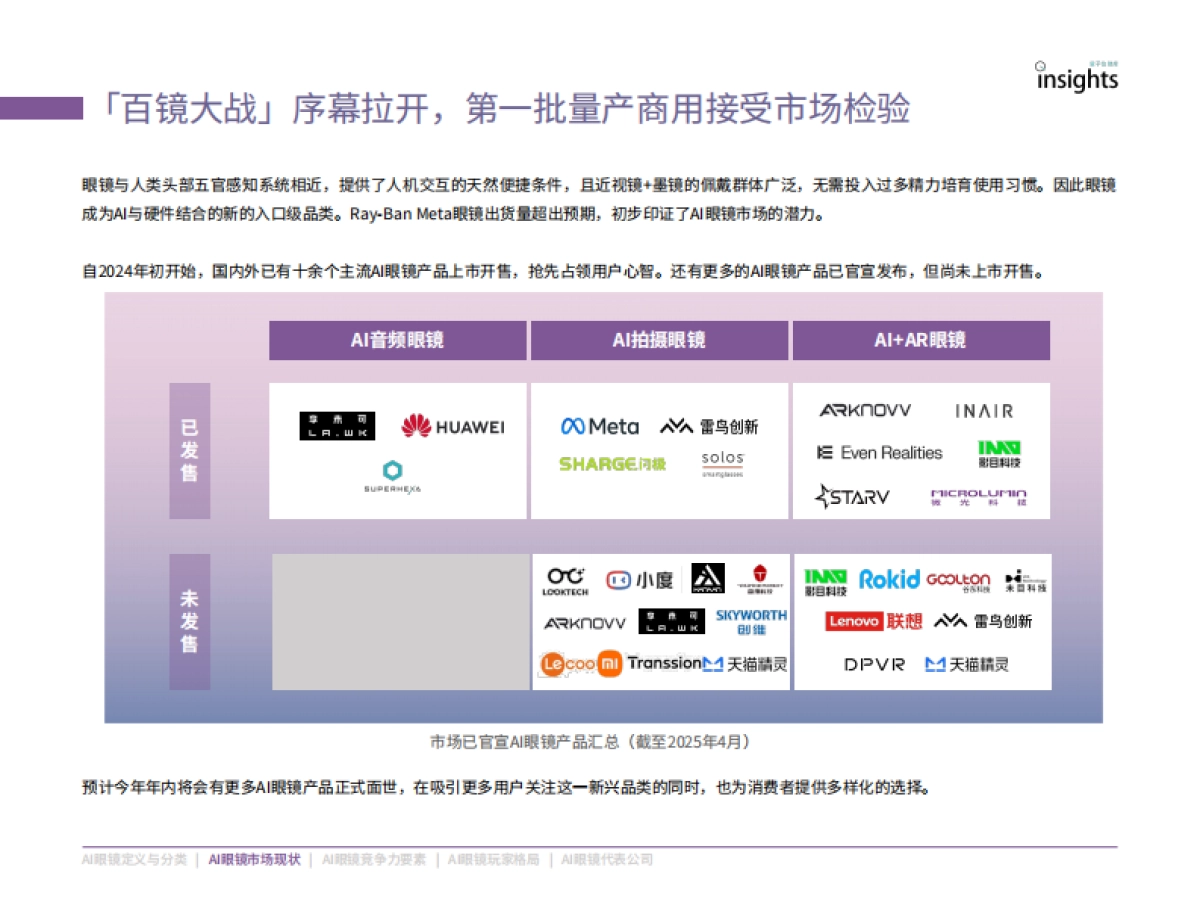Select the Meta logo under AI拍摄眼镜

(598, 425)
